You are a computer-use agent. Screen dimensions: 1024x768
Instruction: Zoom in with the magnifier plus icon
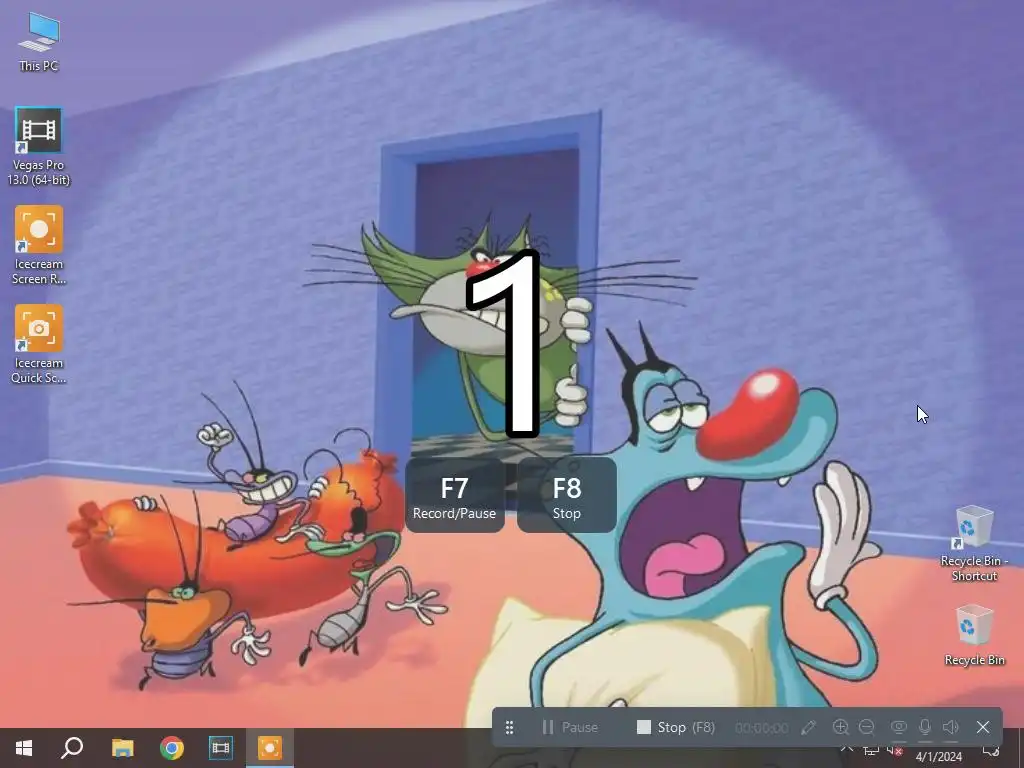coord(840,727)
